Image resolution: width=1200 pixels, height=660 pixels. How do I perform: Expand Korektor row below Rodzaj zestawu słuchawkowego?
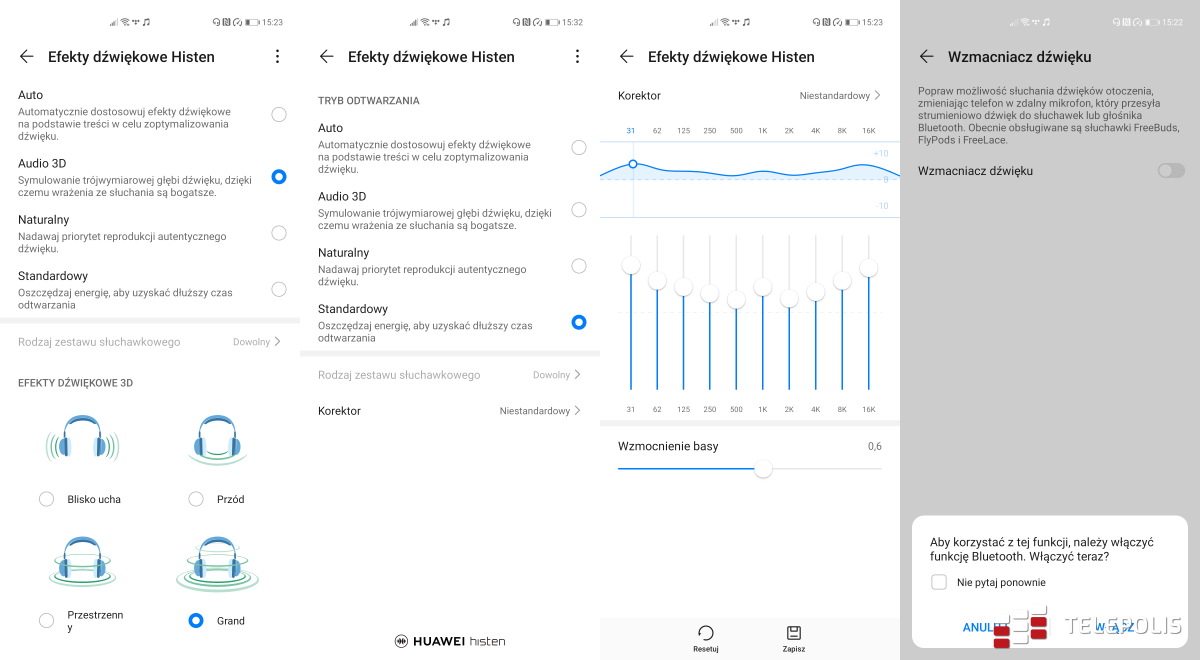coord(449,411)
